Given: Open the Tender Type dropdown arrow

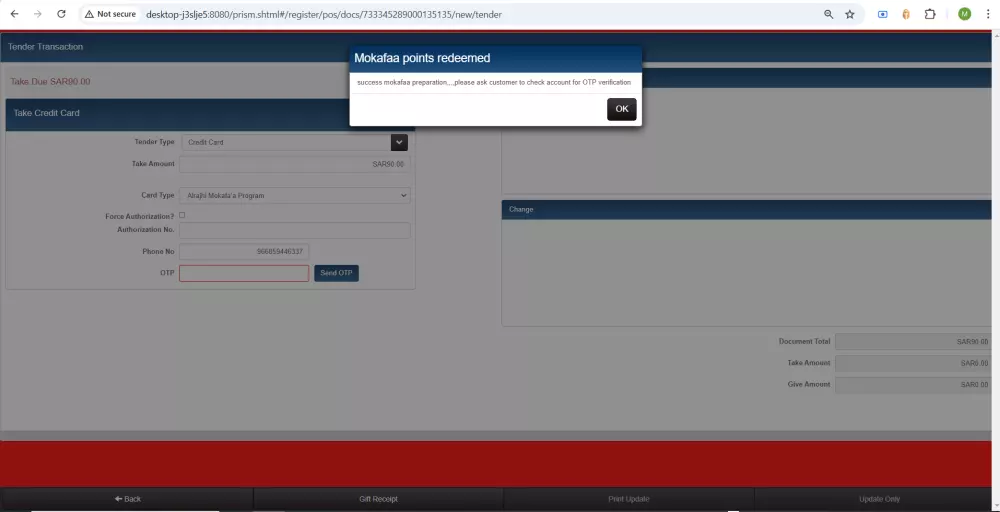Looking at the screenshot, I should [399, 142].
